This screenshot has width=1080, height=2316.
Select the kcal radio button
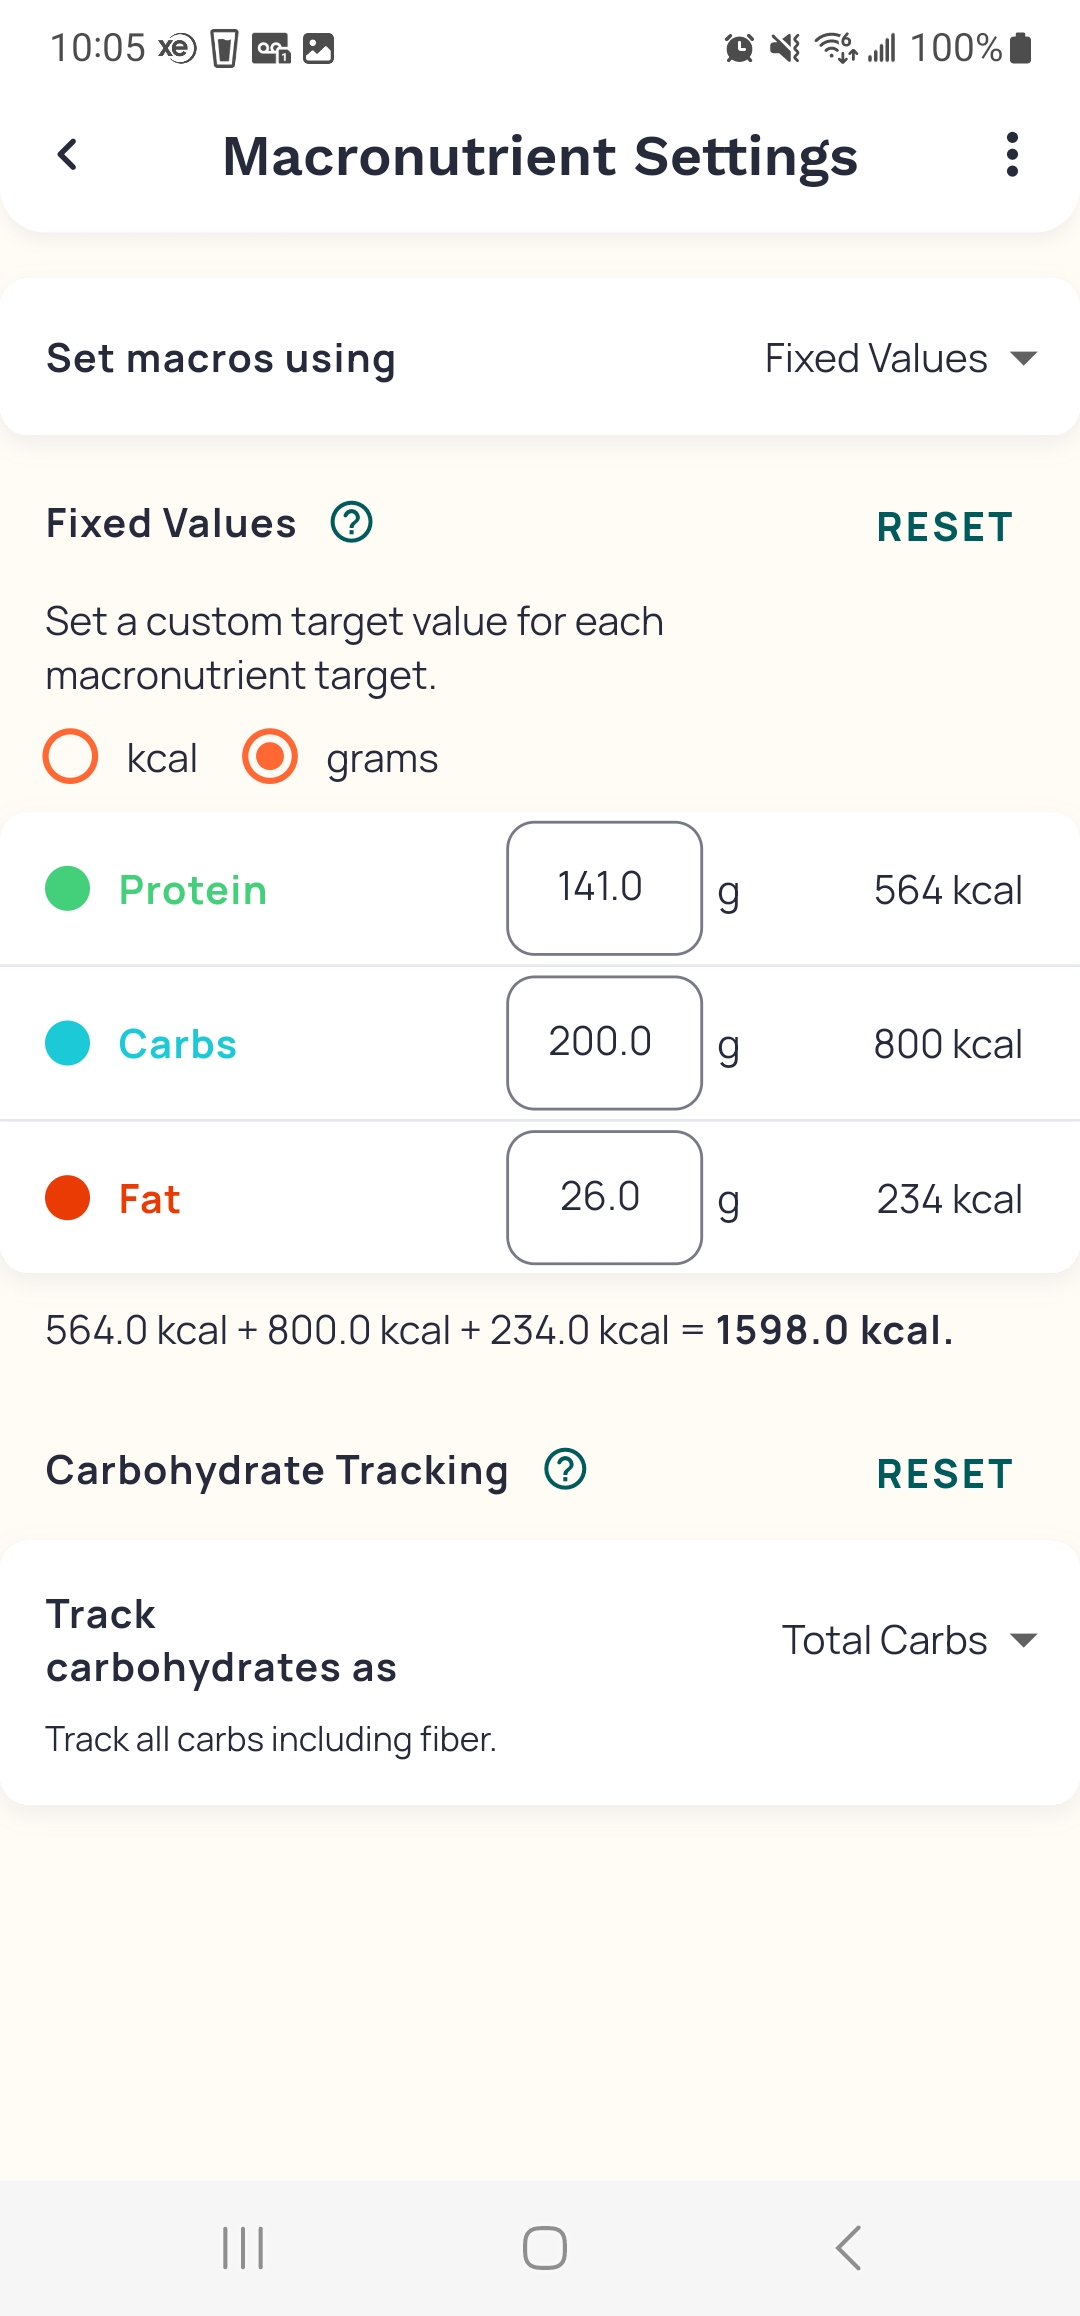click(70, 756)
